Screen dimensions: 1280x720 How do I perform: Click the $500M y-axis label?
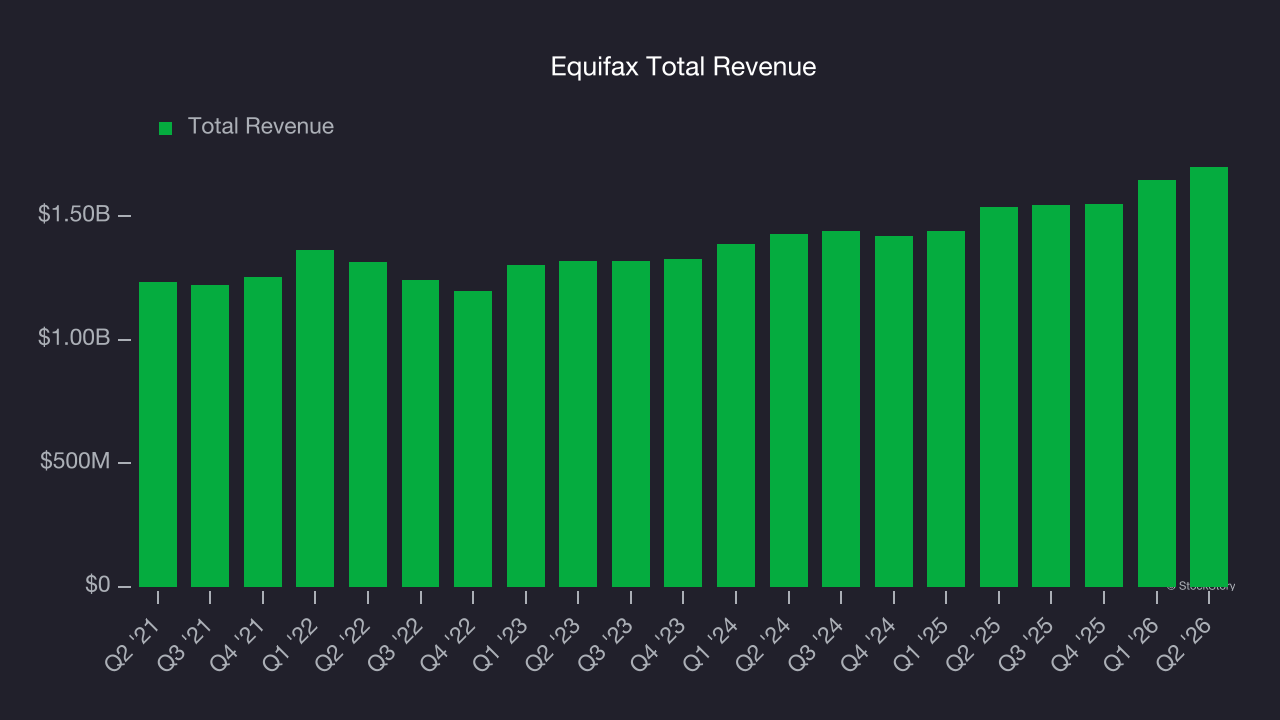(x=76, y=462)
